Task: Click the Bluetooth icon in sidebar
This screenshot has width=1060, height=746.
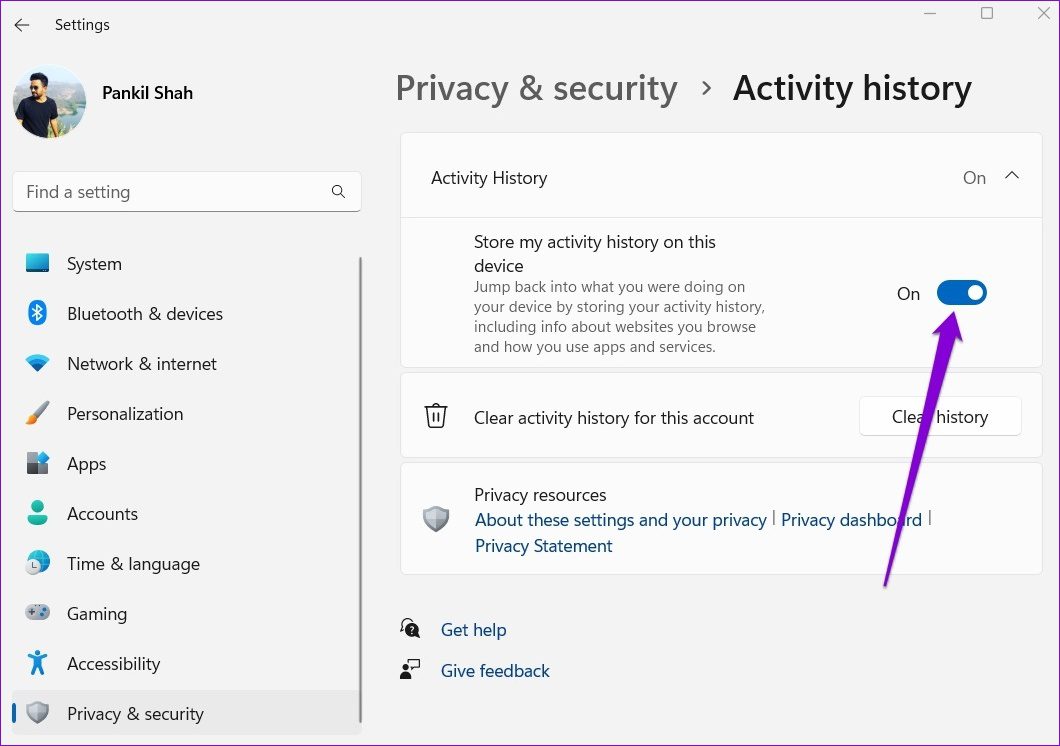Action: click(38, 314)
